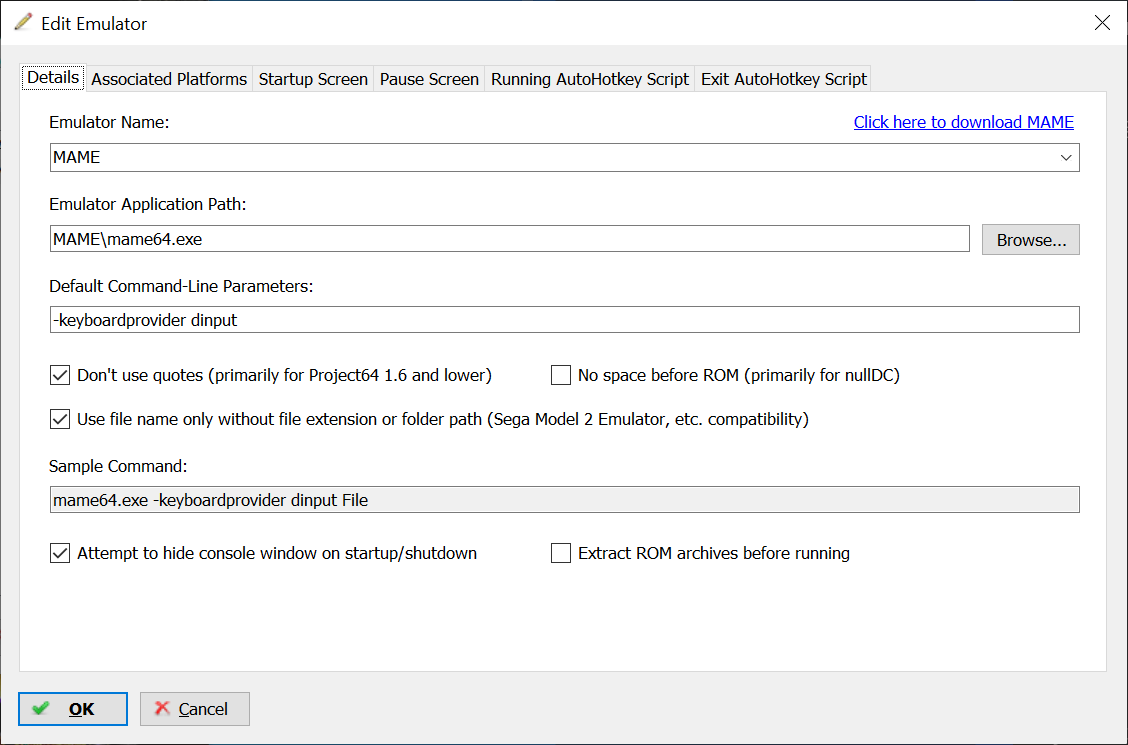This screenshot has height=745, width=1128.
Task: Click the download MAME link
Action: click(x=963, y=122)
